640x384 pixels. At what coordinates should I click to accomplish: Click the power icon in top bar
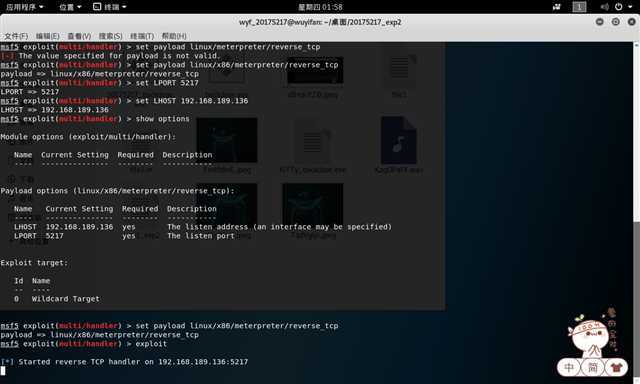[x=619, y=7]
